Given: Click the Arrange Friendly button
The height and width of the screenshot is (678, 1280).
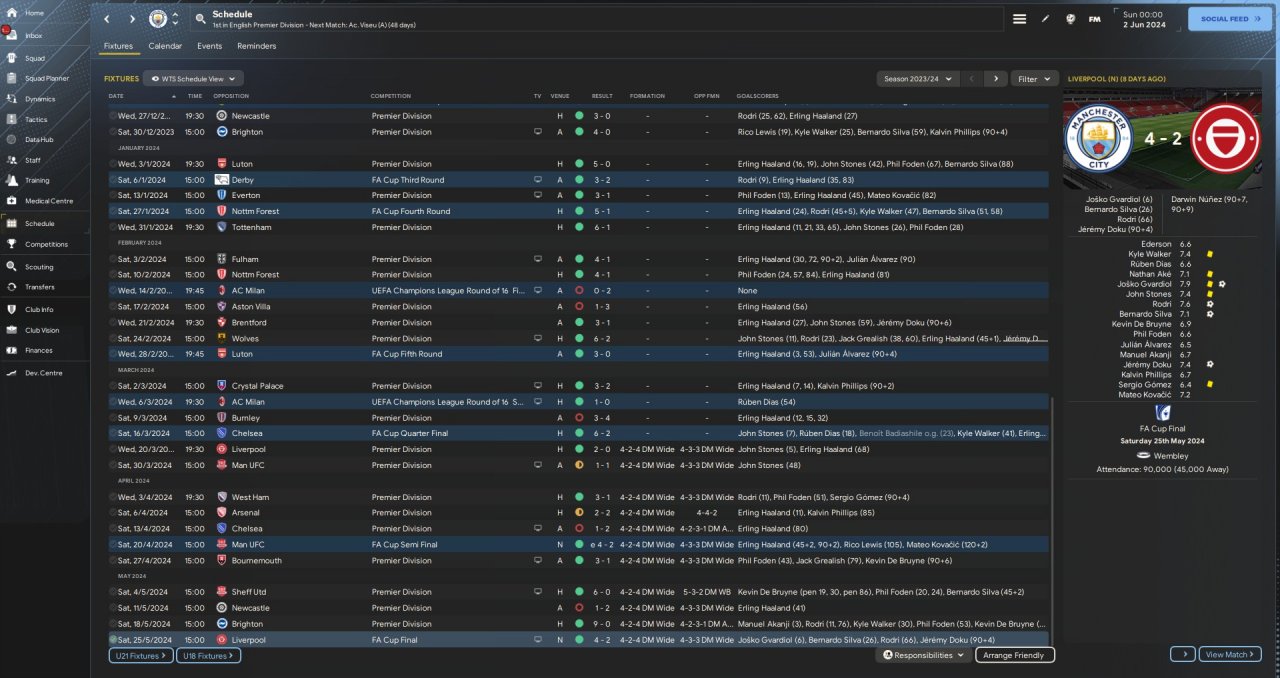Looking at the screenshot, I should click(1014, 655).
